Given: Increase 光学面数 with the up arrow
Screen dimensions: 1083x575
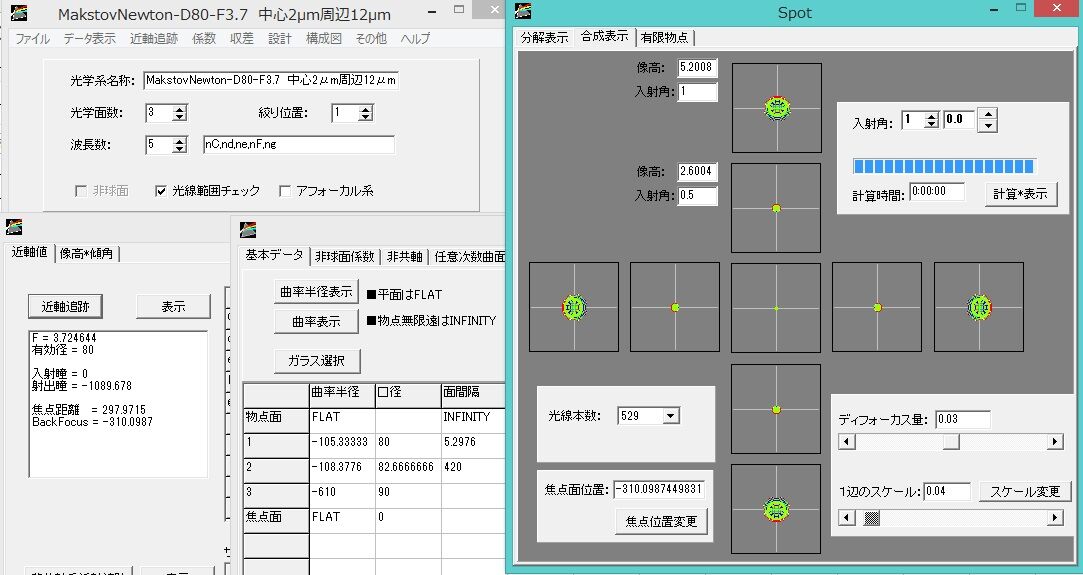Looking at the screenshot, I should [x=180, y=108].
